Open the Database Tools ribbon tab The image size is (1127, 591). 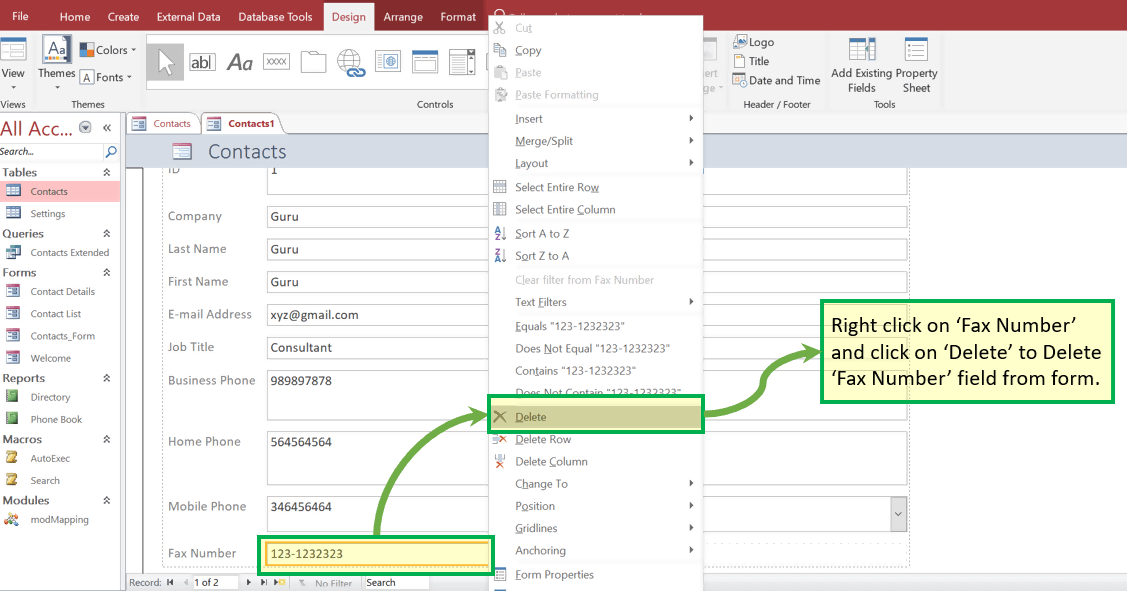[275, 16]
